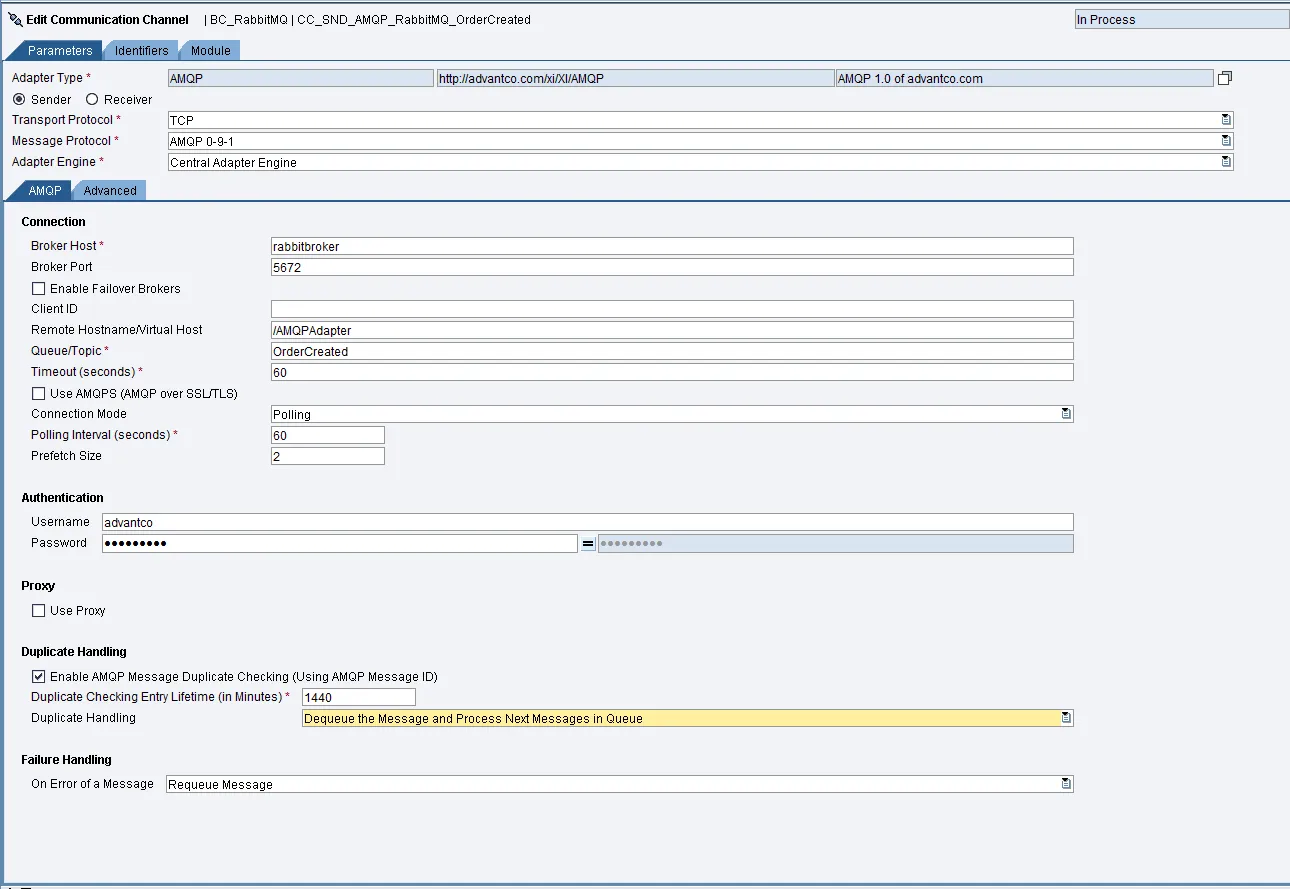Image resolution: width=1290 pixels, height=889 pixels.
Task: Click the On Error of a Message list icon
Action: coord(1066,784)
